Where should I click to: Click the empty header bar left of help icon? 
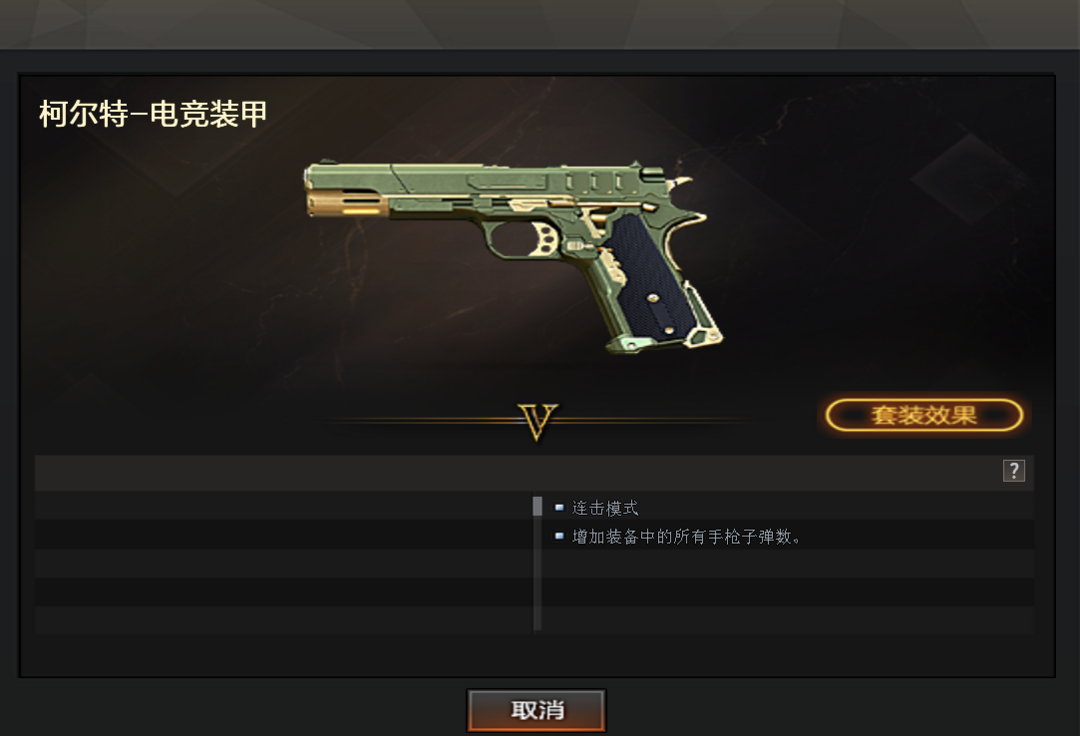[x=518, y=472]
